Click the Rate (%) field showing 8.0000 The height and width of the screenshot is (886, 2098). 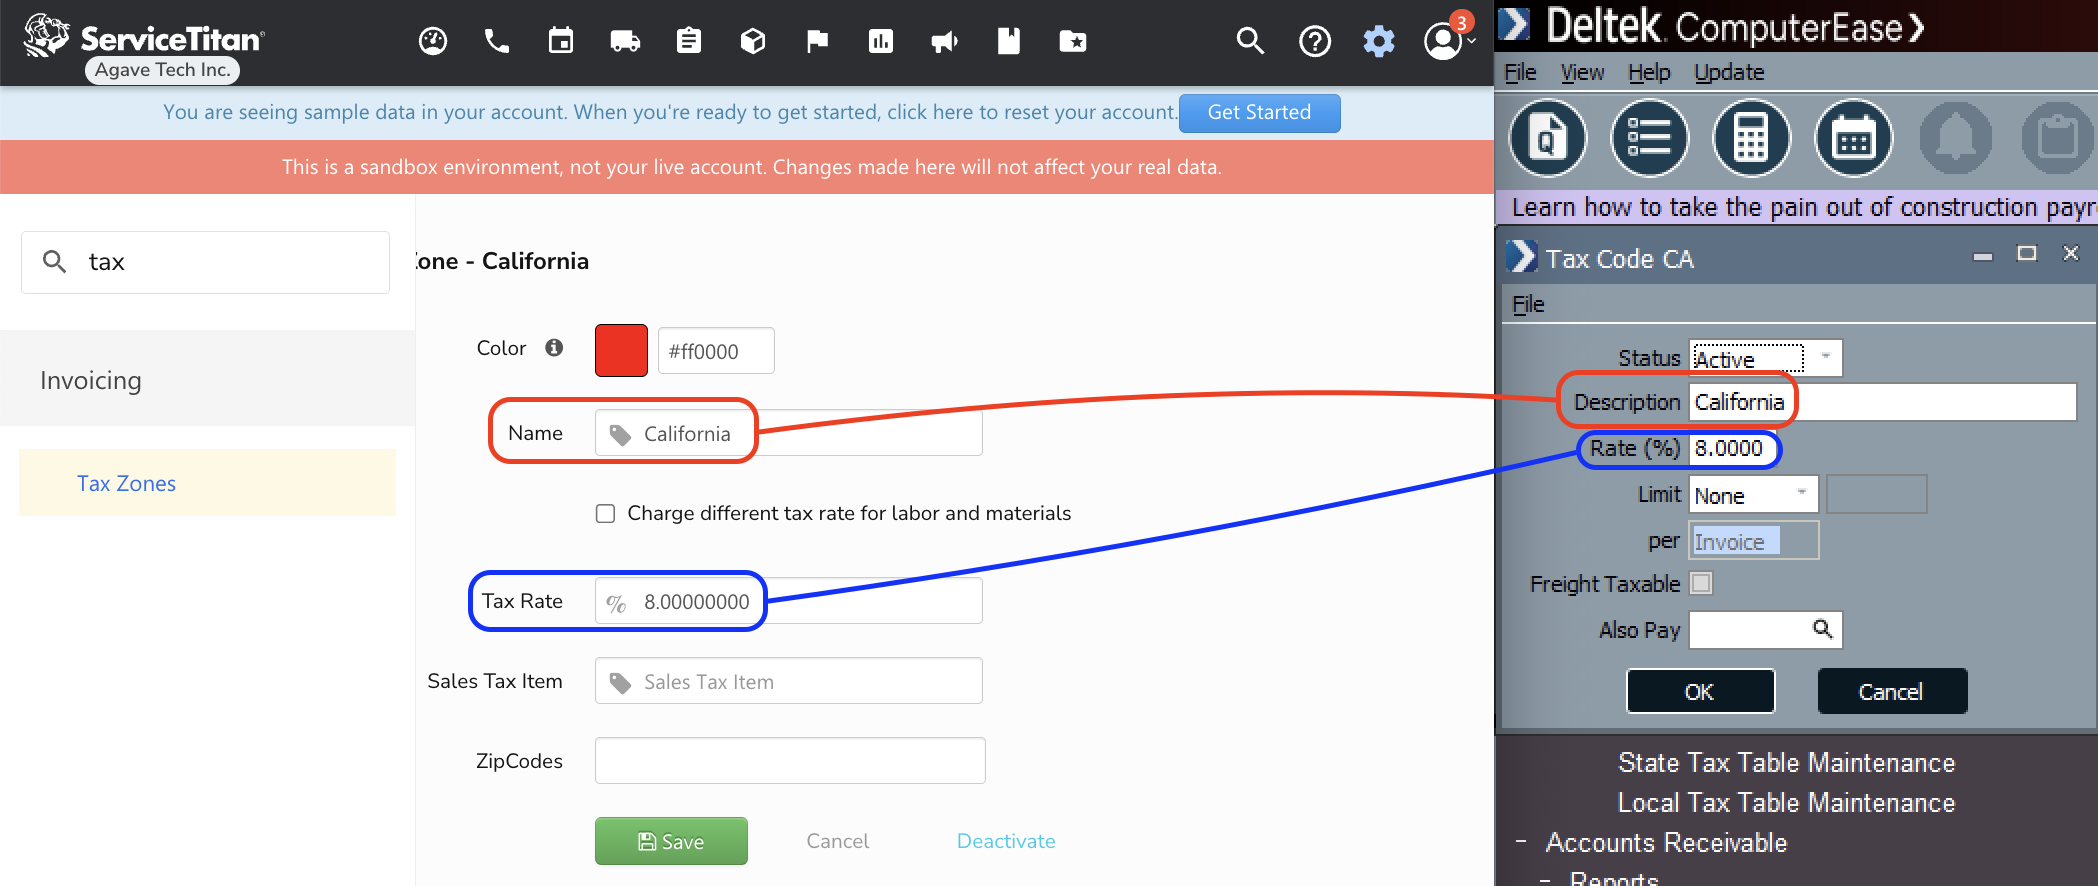pyautogui.click(x=1733, y=448)
